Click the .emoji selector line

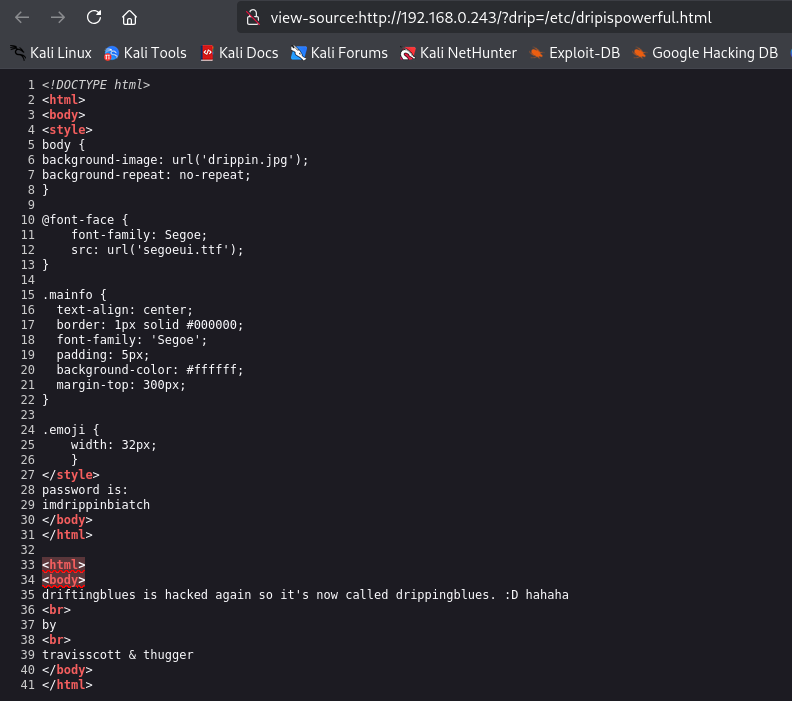pyautogui.click(x=71, y=430)
